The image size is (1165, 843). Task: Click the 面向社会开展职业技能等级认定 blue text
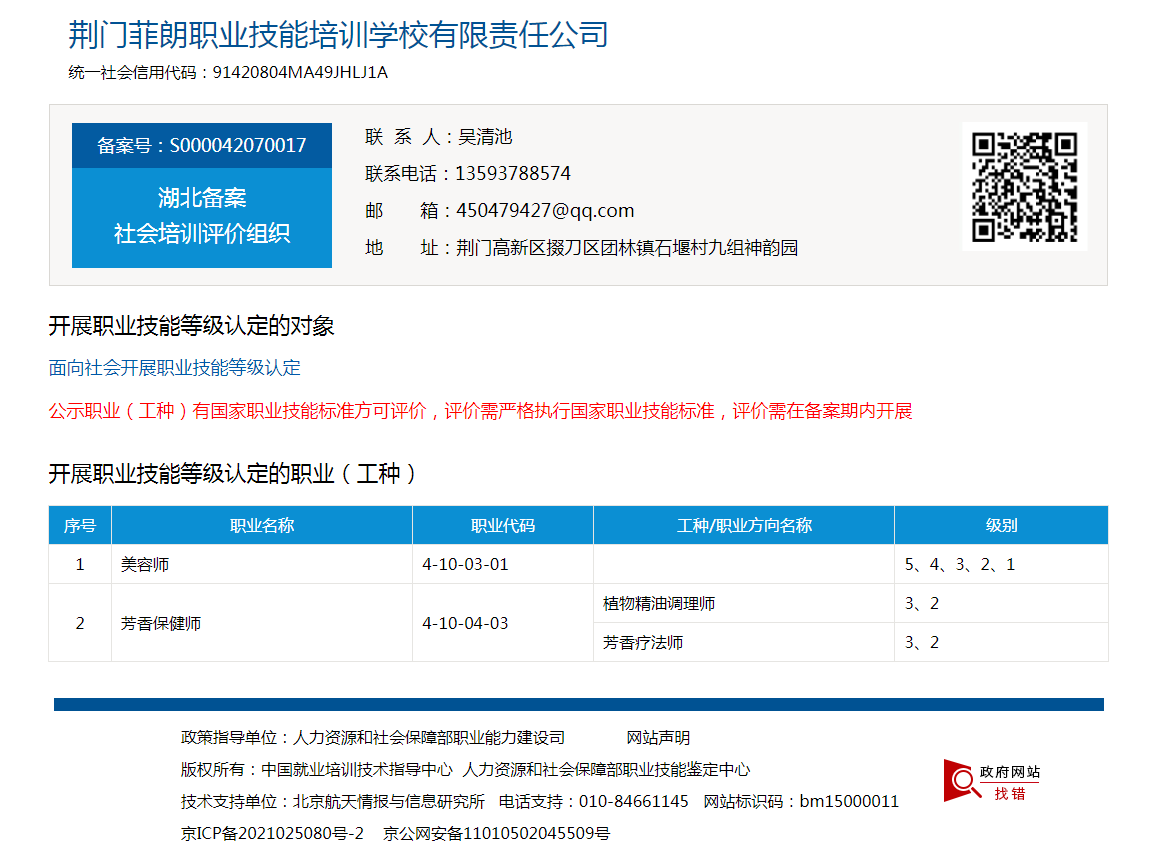coord(175,367)
